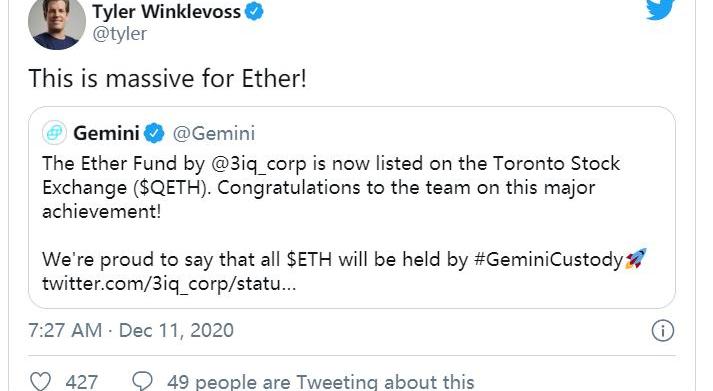Screen dimensions: 713x391
Task: Like the tweet with heart icon
Action: tap(40, 381)
